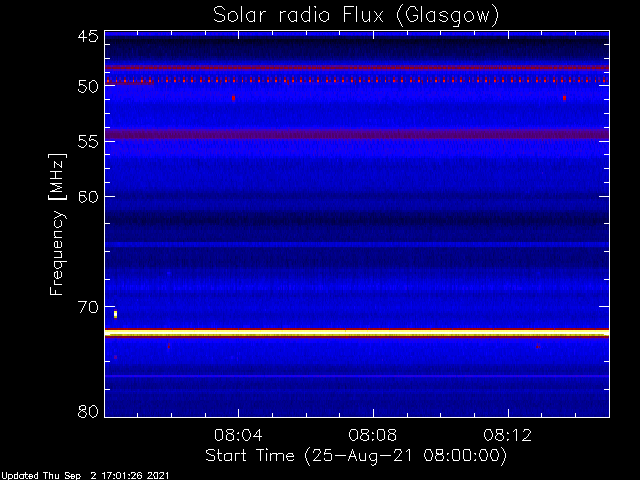This screenshot has width=640, height=480.
Task: Click the 60 MHz frequency tick label
Action: click(87, 196)
